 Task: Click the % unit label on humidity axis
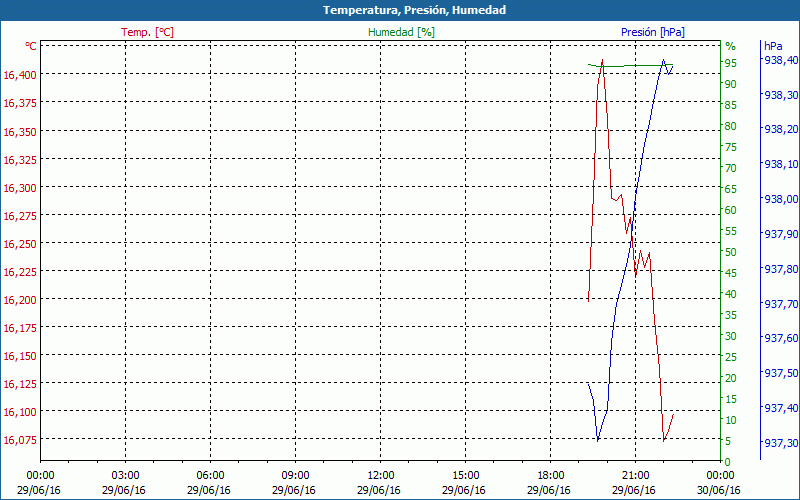(x=731, y=46)
